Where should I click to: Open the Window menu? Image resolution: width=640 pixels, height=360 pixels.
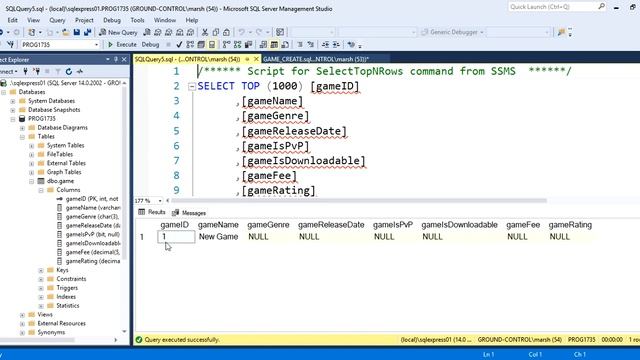click(165, 20)
